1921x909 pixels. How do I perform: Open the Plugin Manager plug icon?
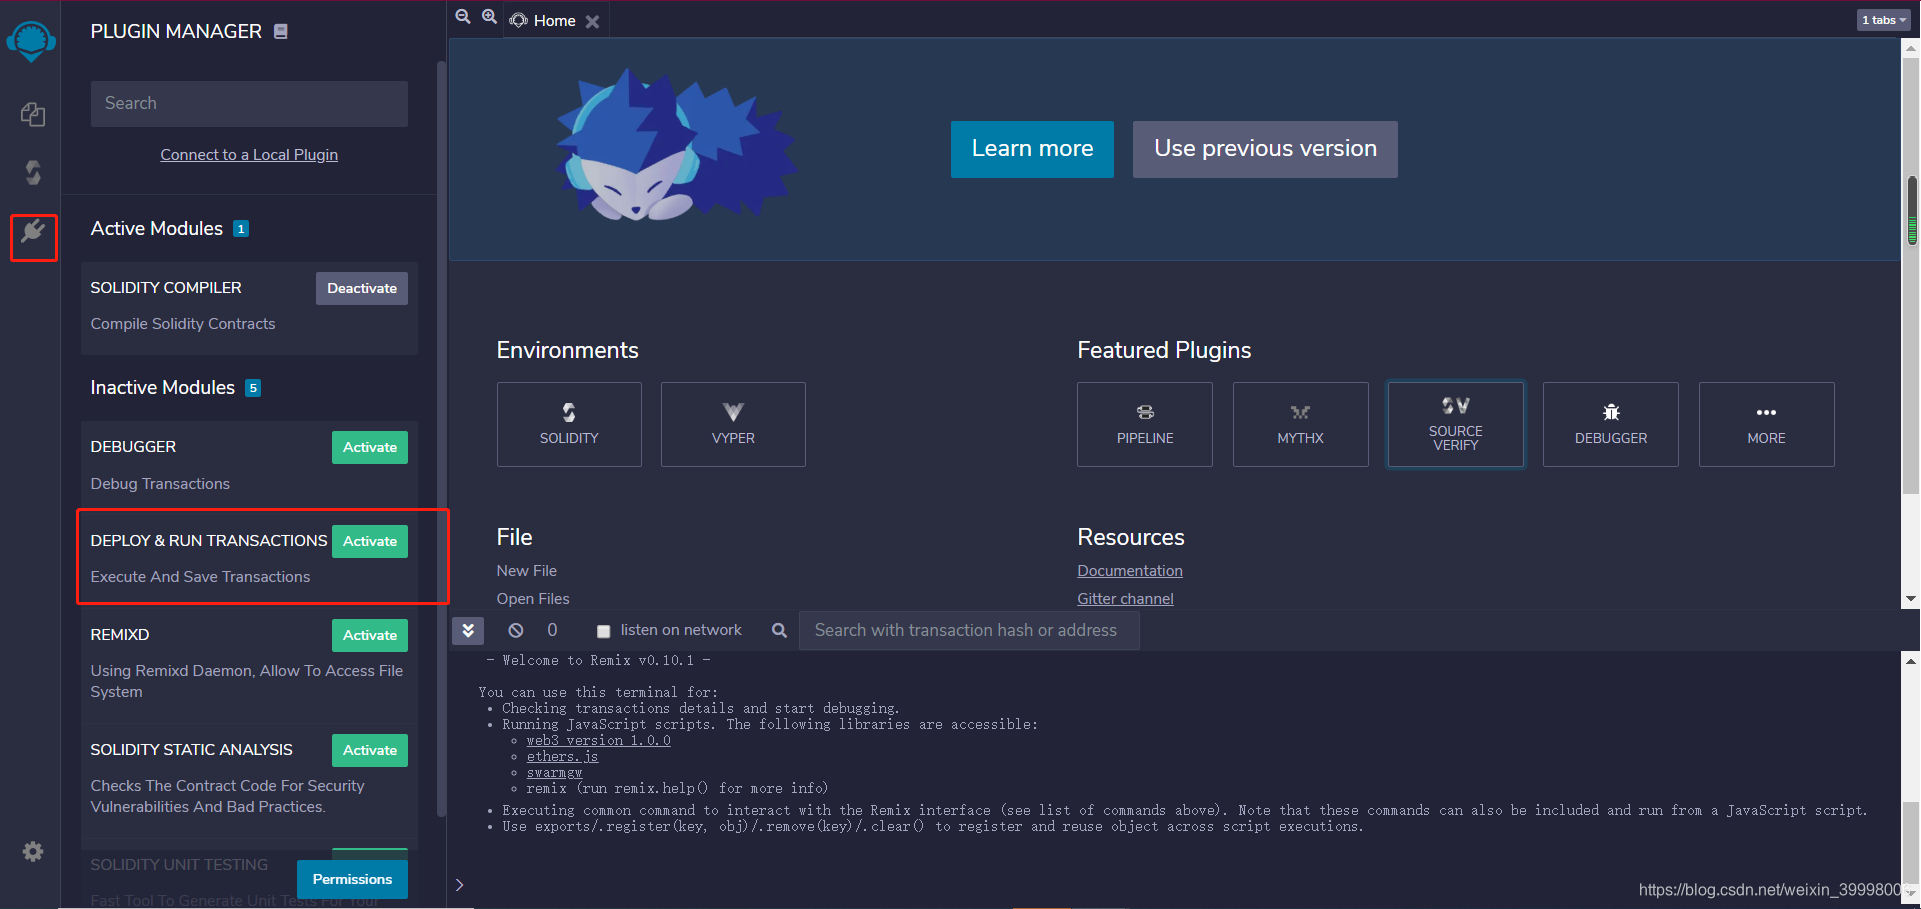point(33,232)
